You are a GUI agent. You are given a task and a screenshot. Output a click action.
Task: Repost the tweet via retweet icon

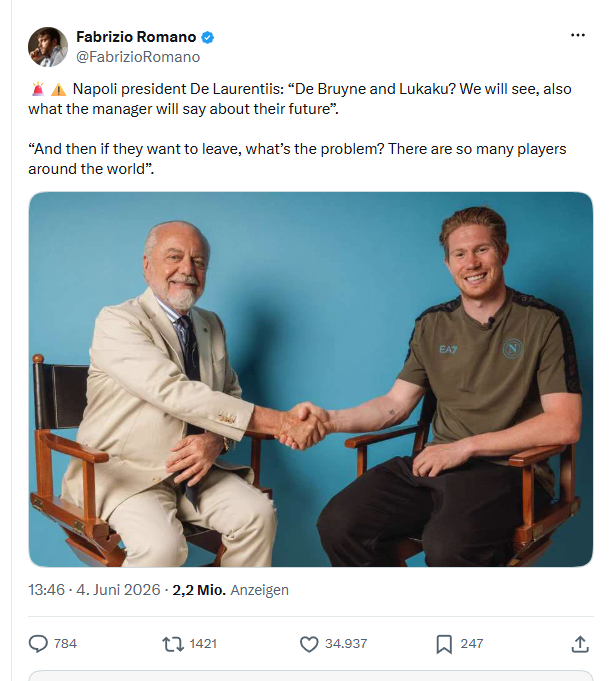[x=173, y=644]
